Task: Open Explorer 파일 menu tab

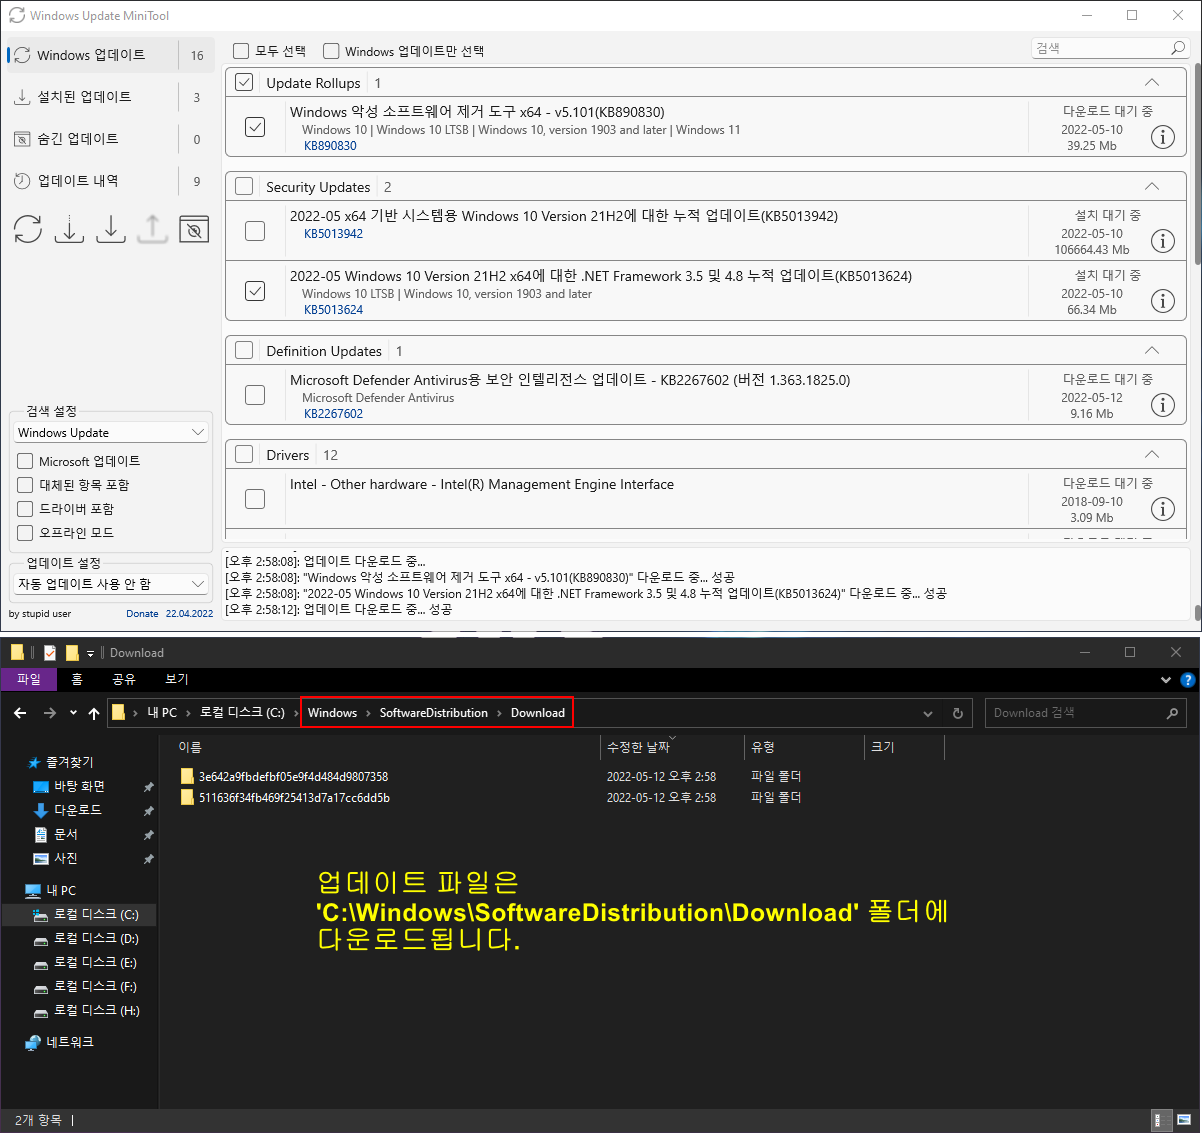Action: coord(29,680)
